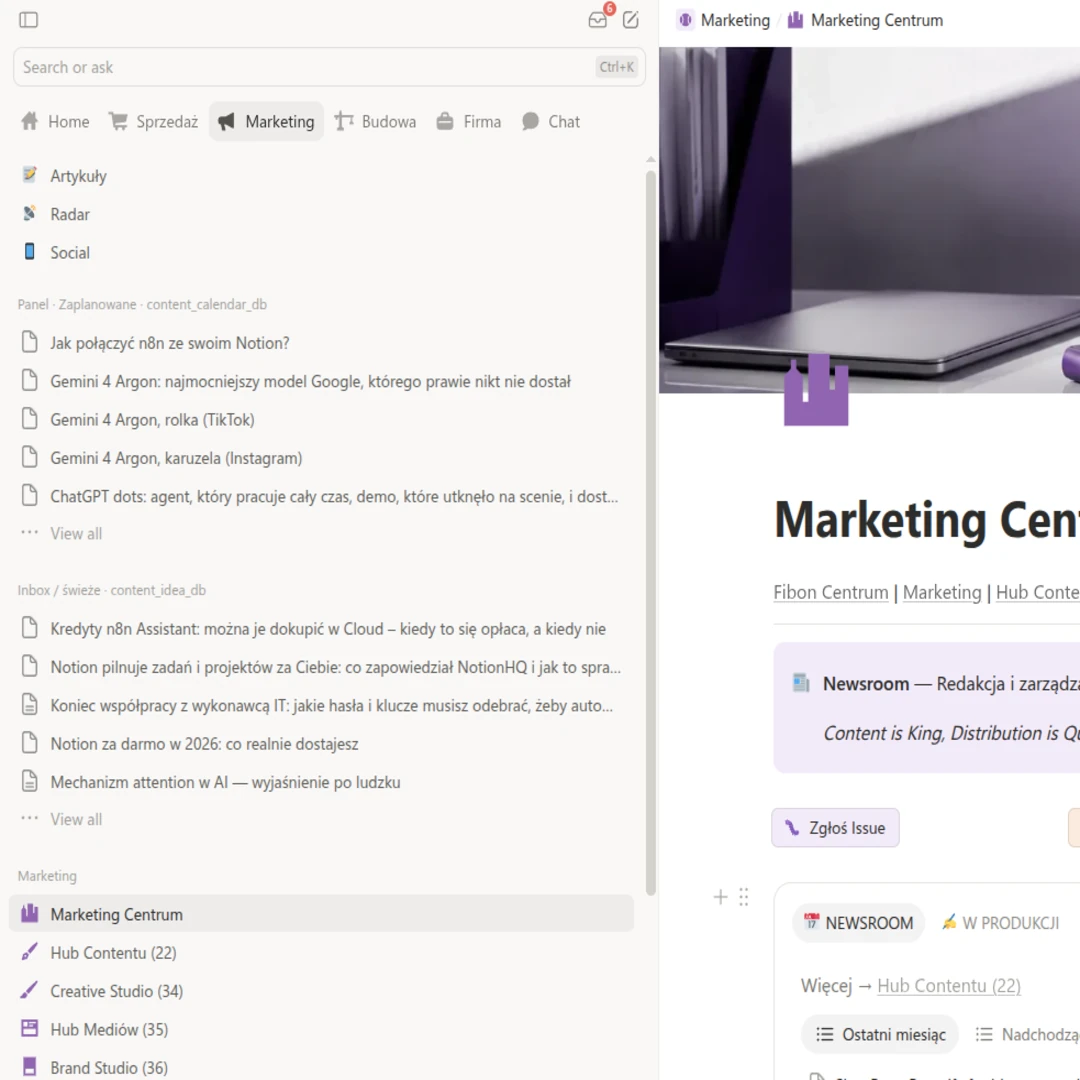
Task: Click the Hub Mediów layout icon
Action: coord(29,1029)
